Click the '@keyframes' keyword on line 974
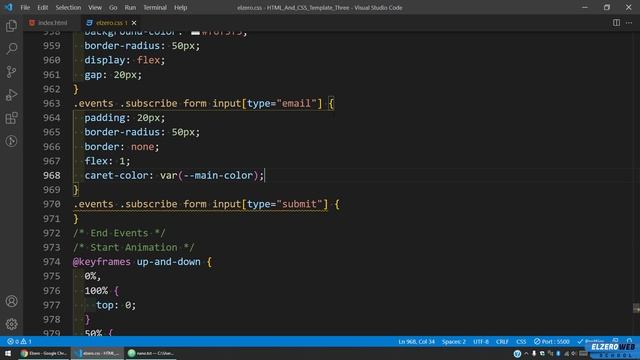This screenshot has height=360, width=640. (102, 262)
